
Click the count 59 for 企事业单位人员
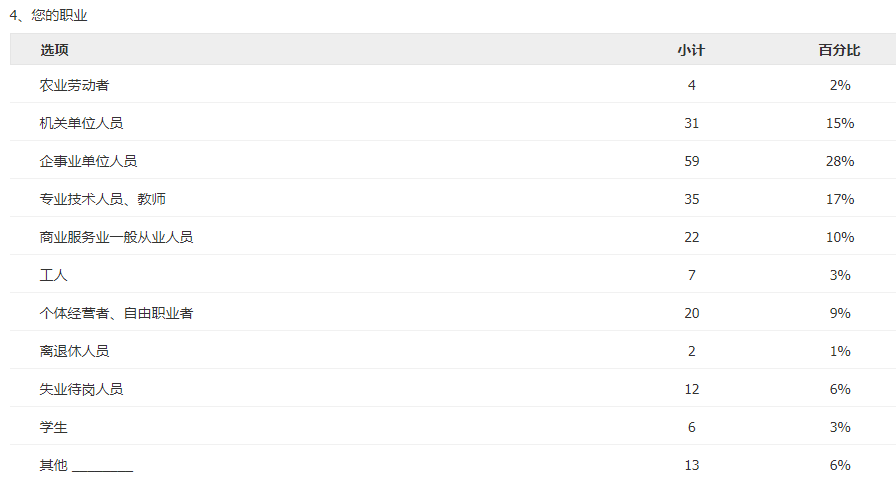pos(691,161)
